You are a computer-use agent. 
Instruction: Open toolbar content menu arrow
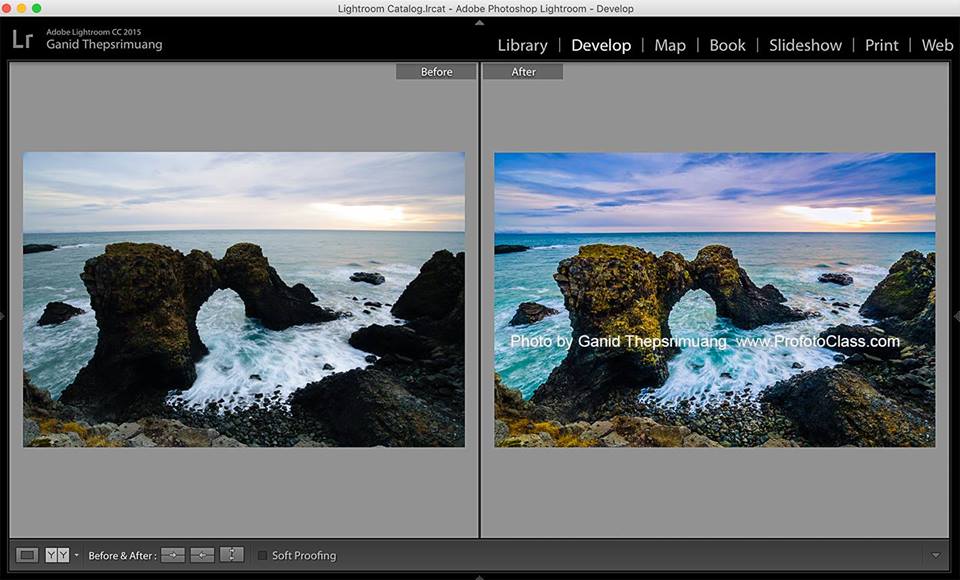[x=935, y=555]
